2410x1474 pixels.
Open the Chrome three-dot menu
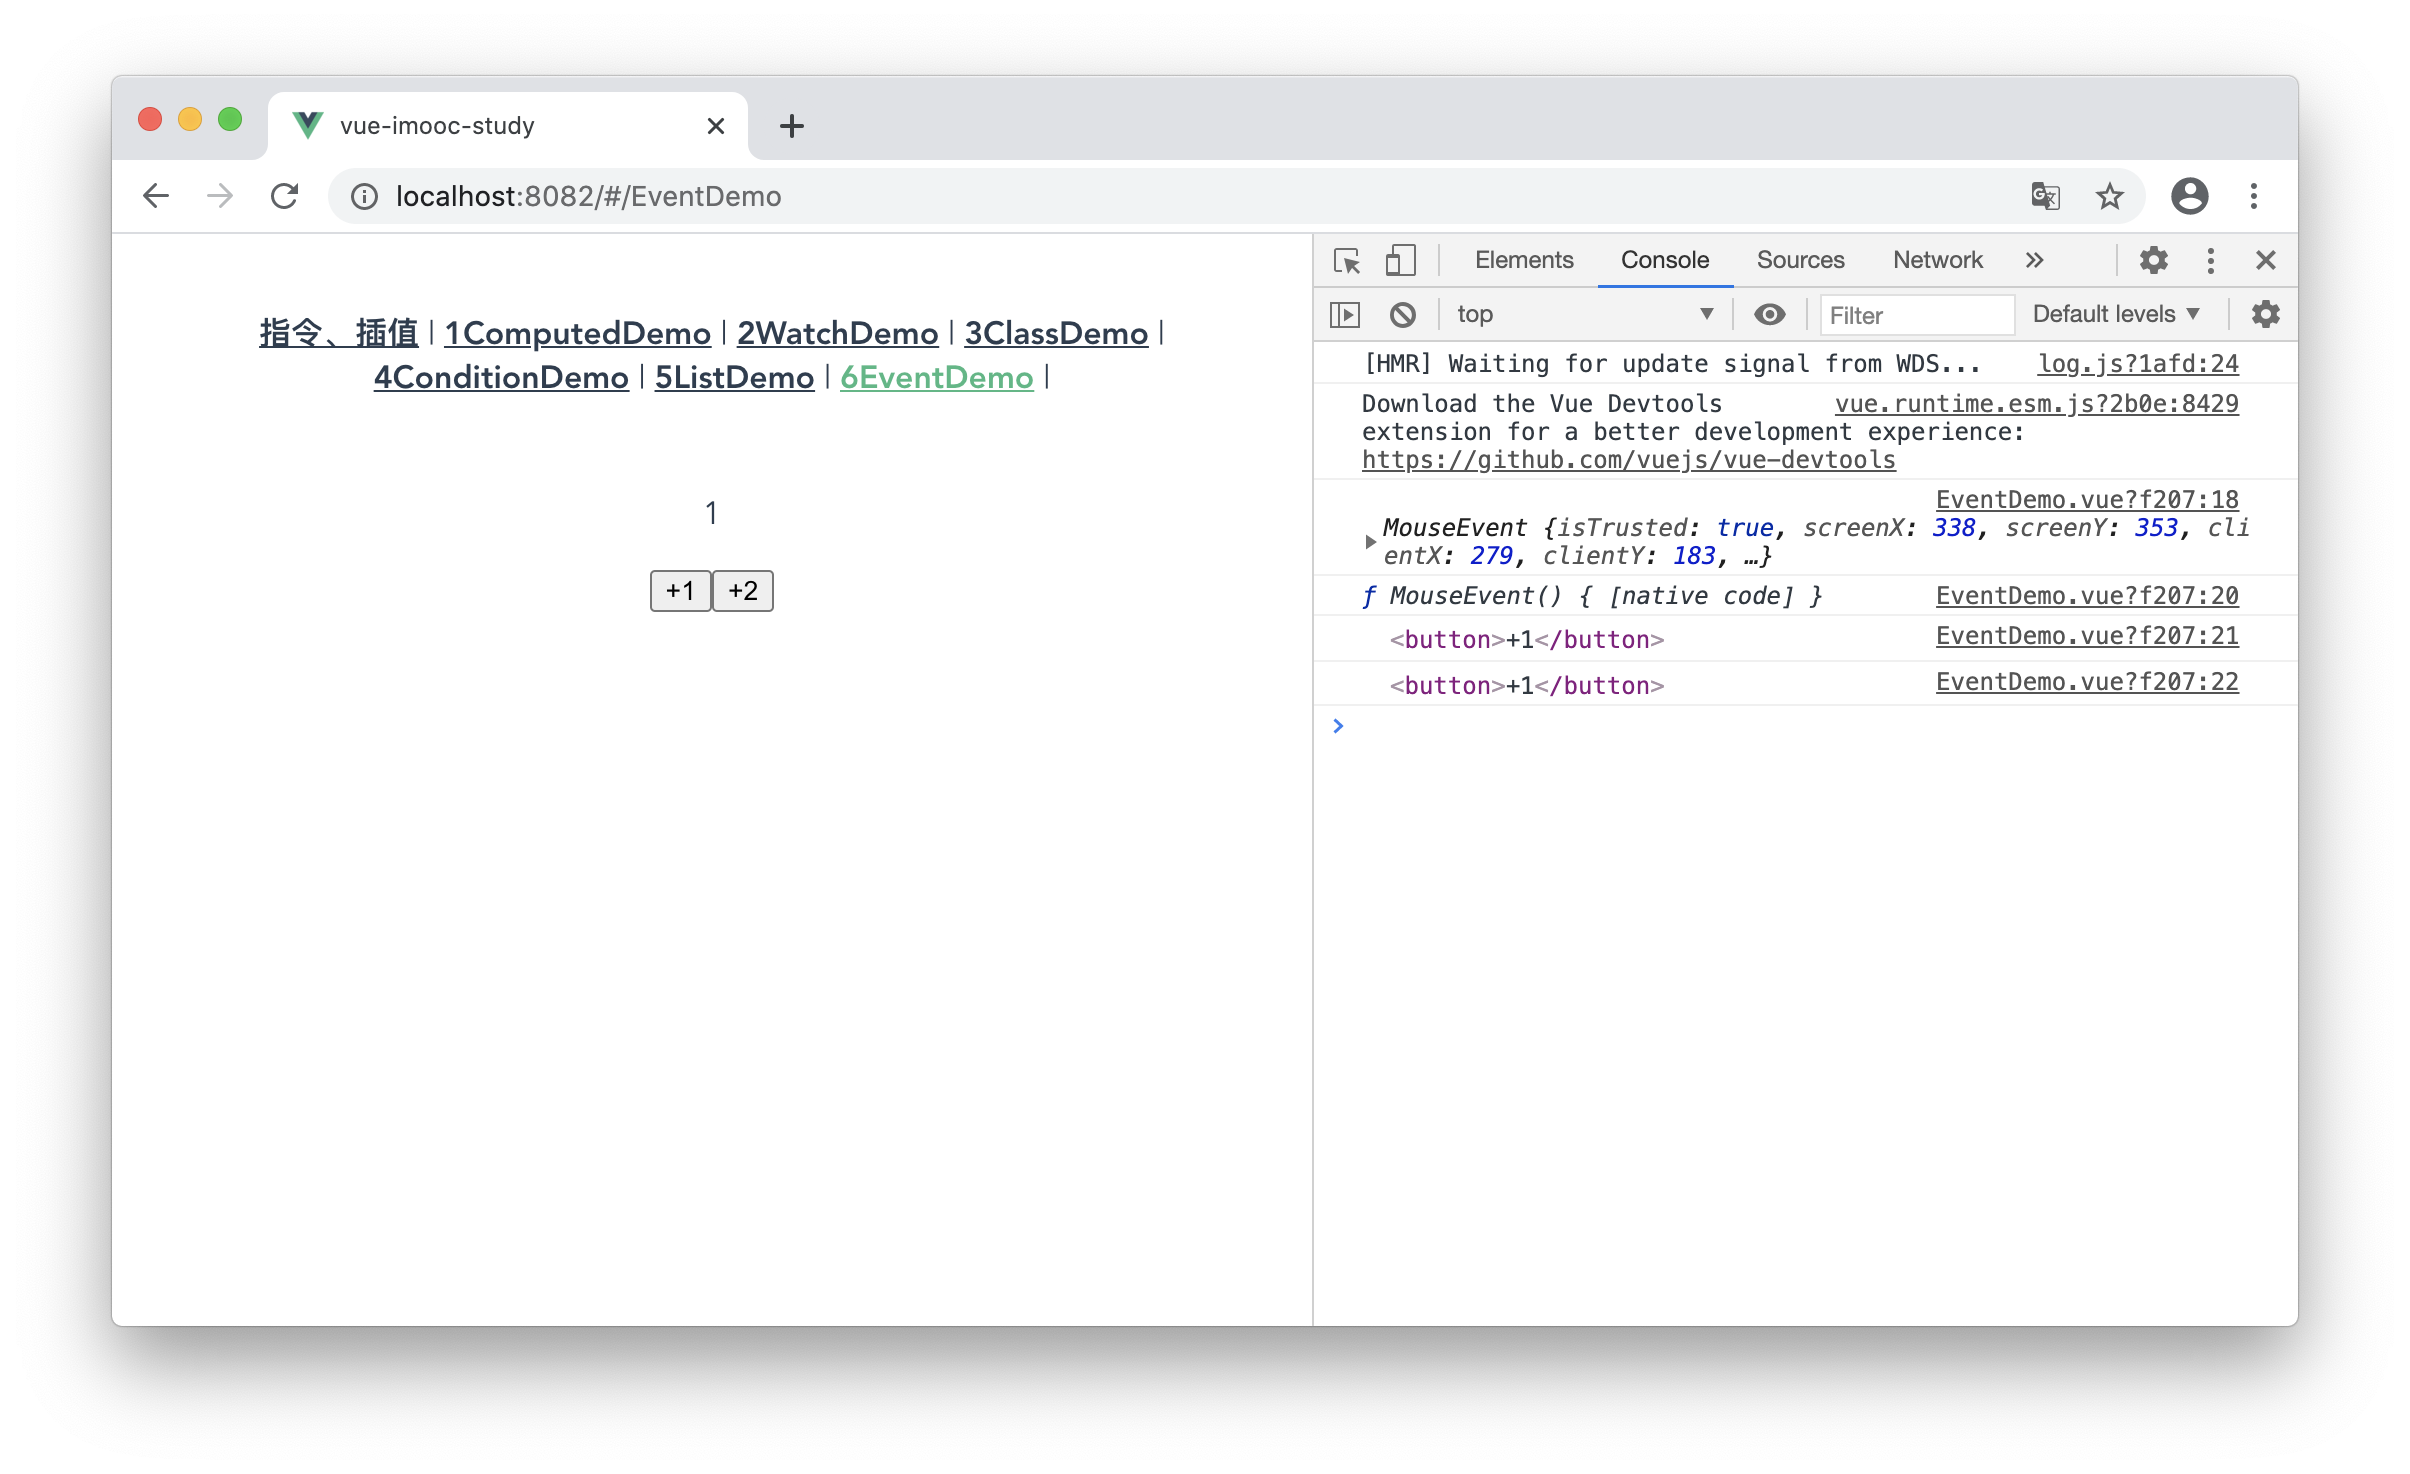2254,196
